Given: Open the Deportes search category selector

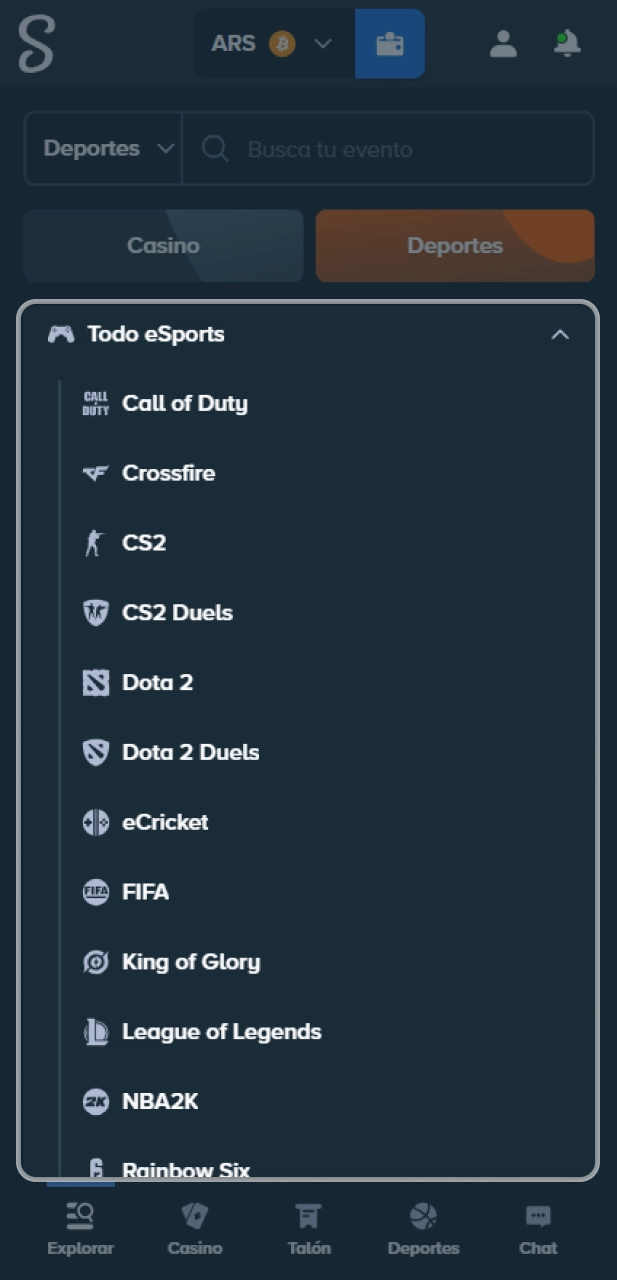Looking at the screenshot, I should [x=101, y=148].
